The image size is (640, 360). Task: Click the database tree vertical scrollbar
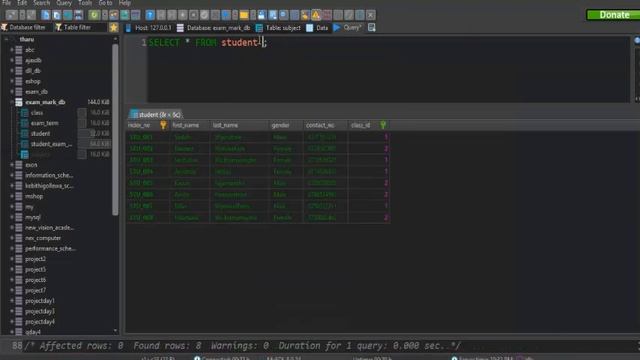(115, 130)
